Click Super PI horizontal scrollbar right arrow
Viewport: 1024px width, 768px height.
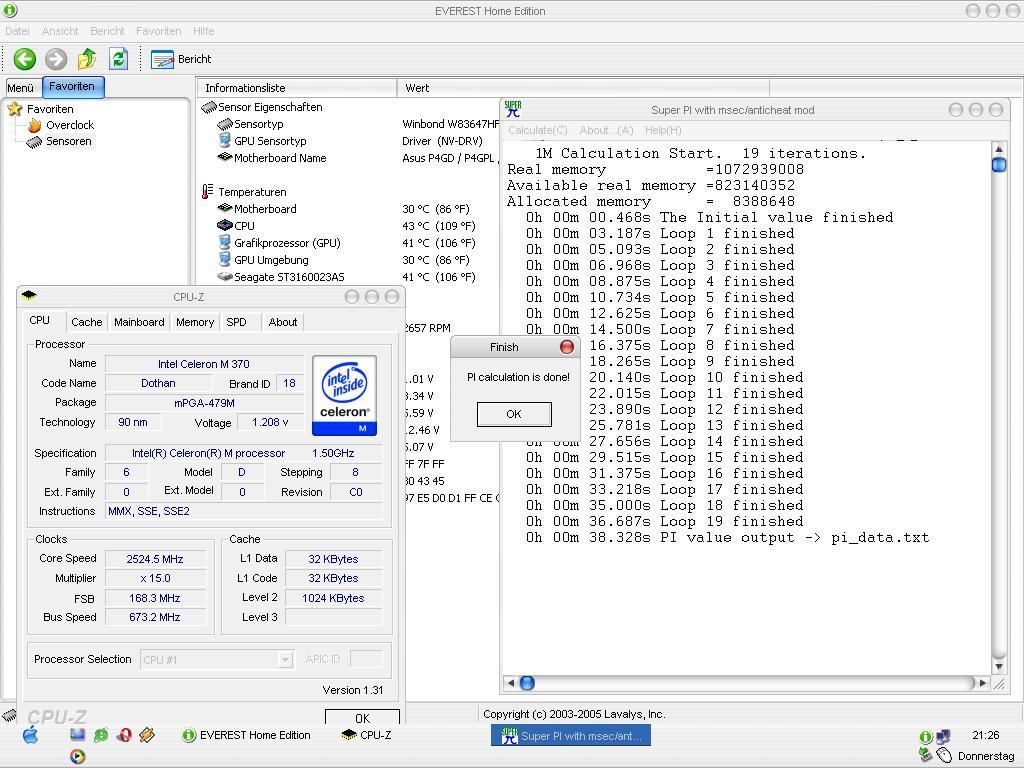click(983, 683)
